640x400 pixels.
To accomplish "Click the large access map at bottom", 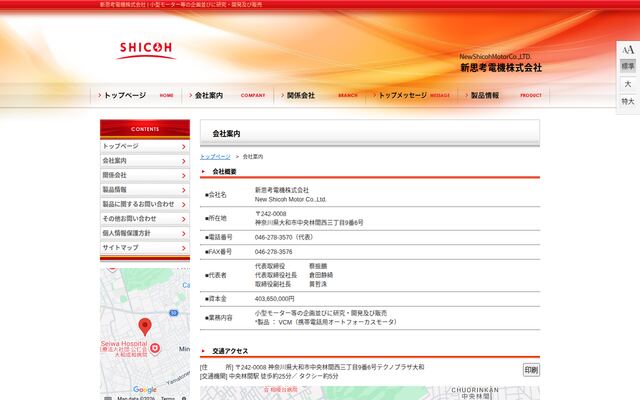I will (x=370, y=393).
